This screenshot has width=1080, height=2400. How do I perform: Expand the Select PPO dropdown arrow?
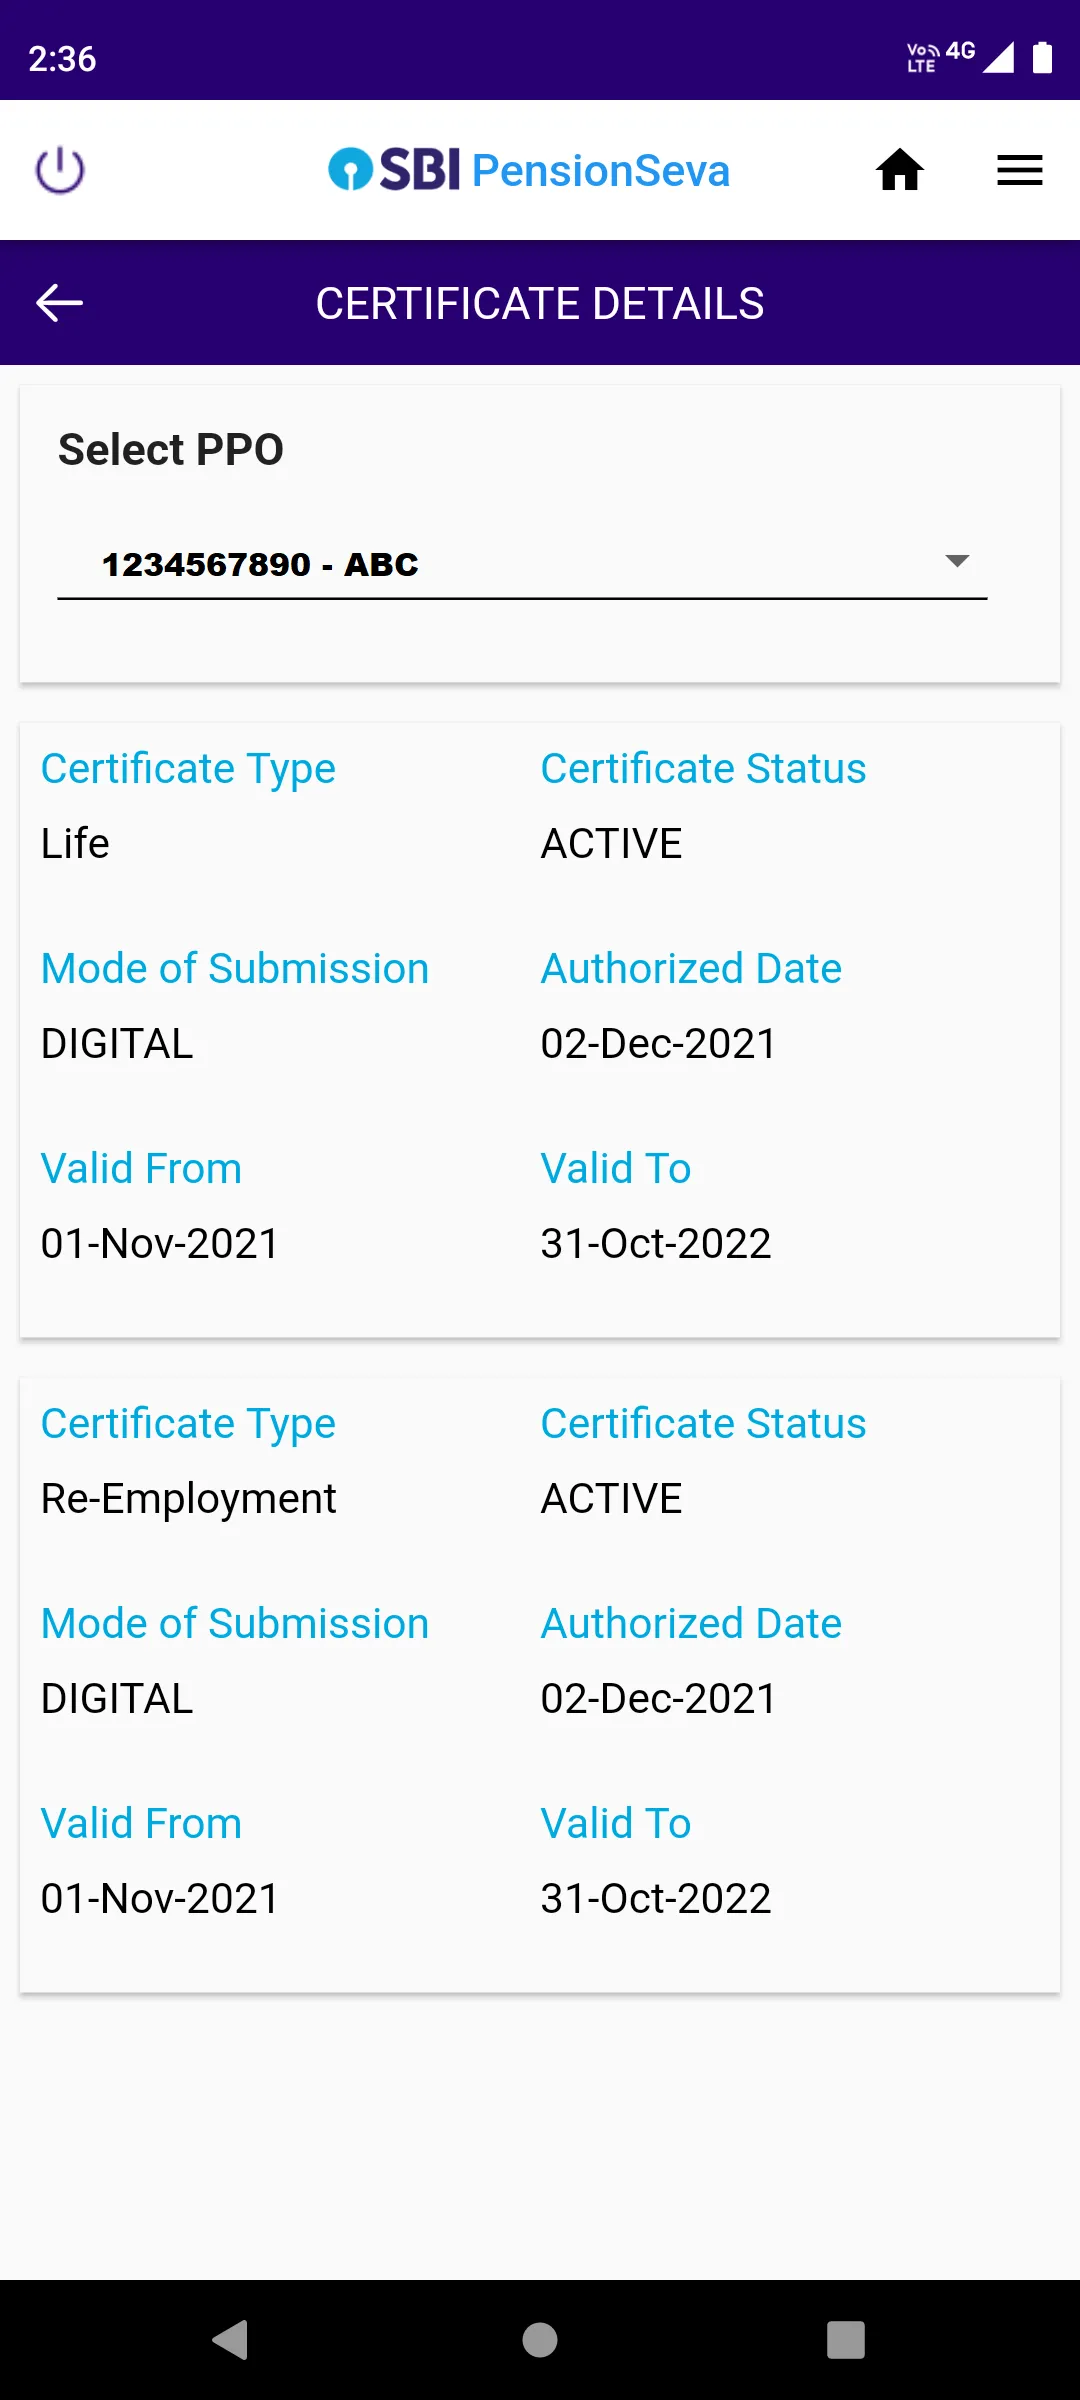957,561
